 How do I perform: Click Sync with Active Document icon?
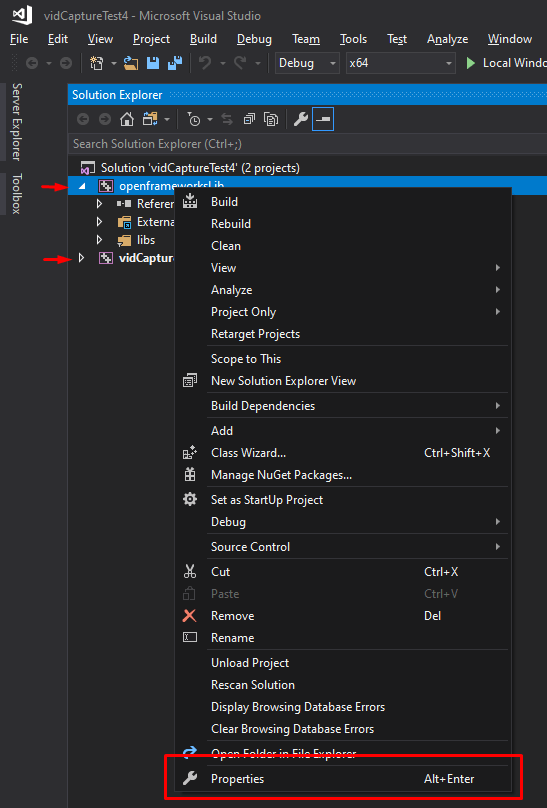[227, 120]
